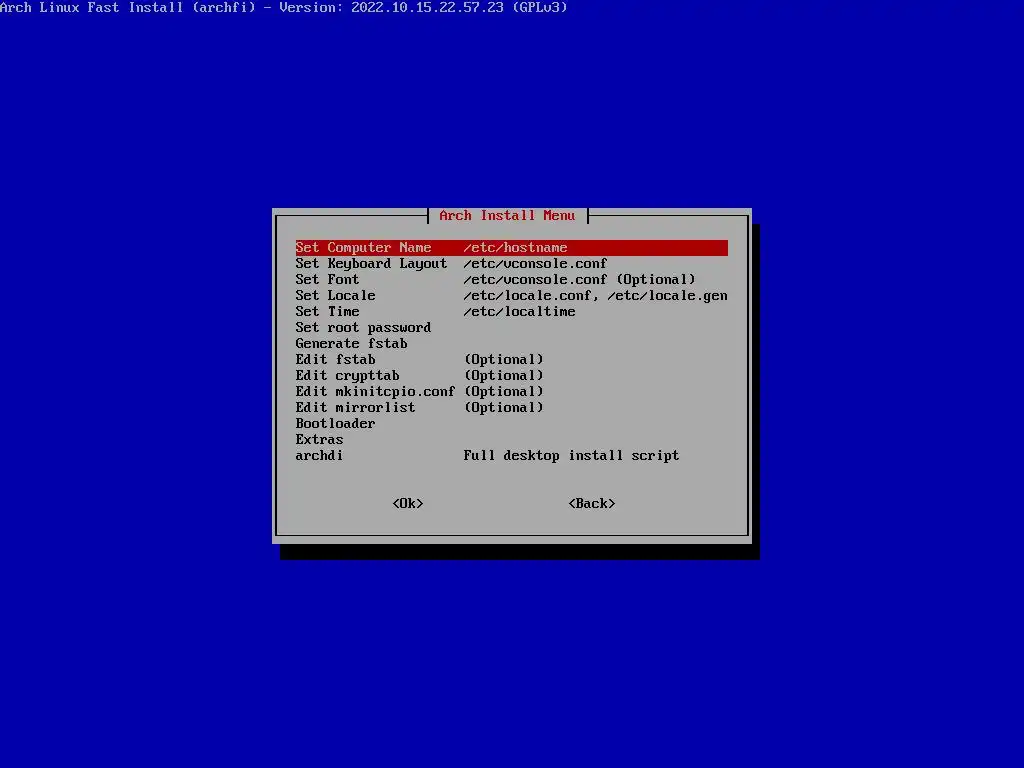Viewport: 1024px width, 768px height.
Task: Click the /etc/locale.conf, /etc/locale.gen text
Action: tap(595, 296)
